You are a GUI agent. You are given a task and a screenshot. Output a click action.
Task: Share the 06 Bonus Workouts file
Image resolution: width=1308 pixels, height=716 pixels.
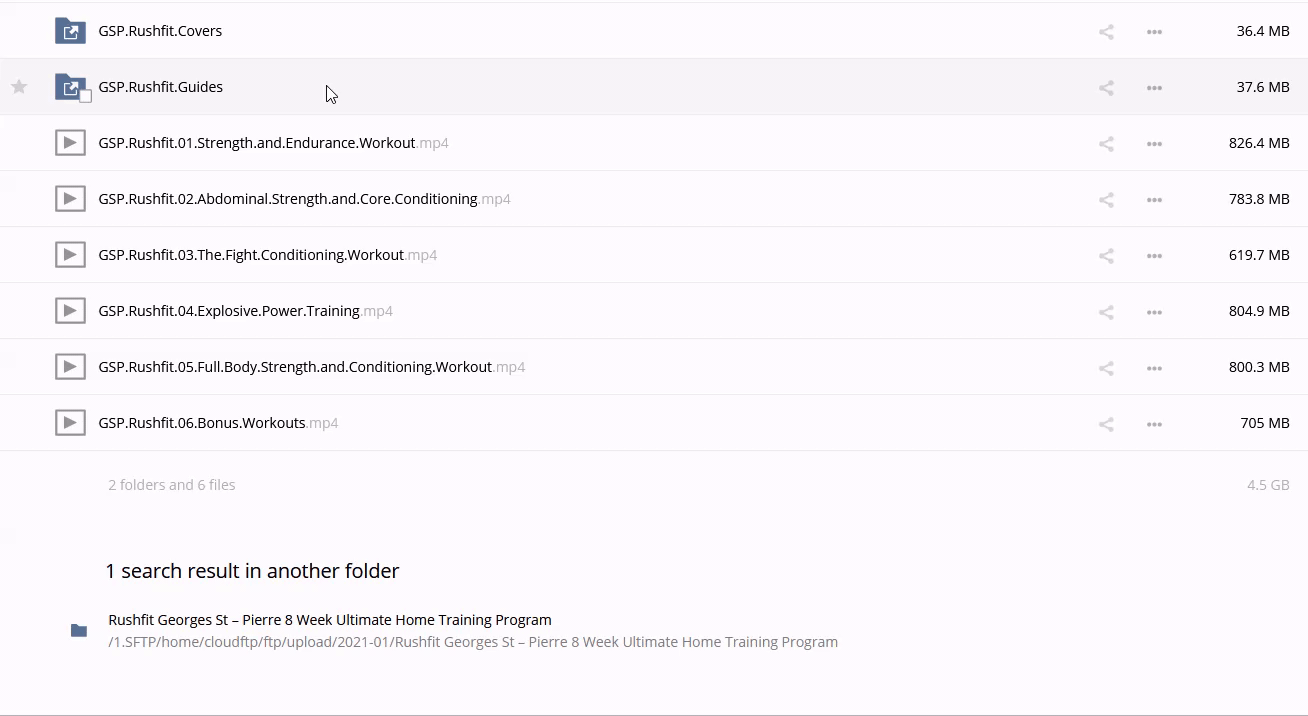click(x=1106, y=424)
